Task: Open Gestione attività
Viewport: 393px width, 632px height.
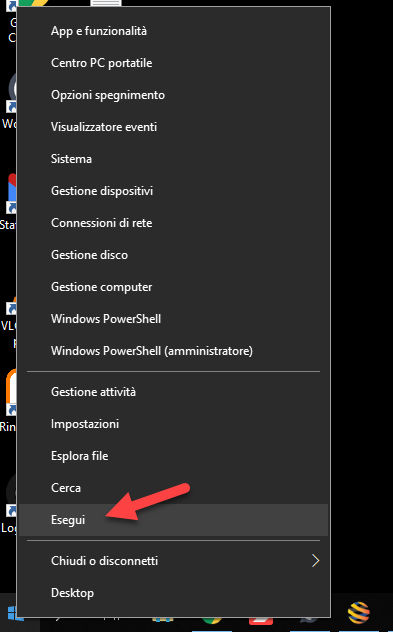Action: [x=173, y=392]
